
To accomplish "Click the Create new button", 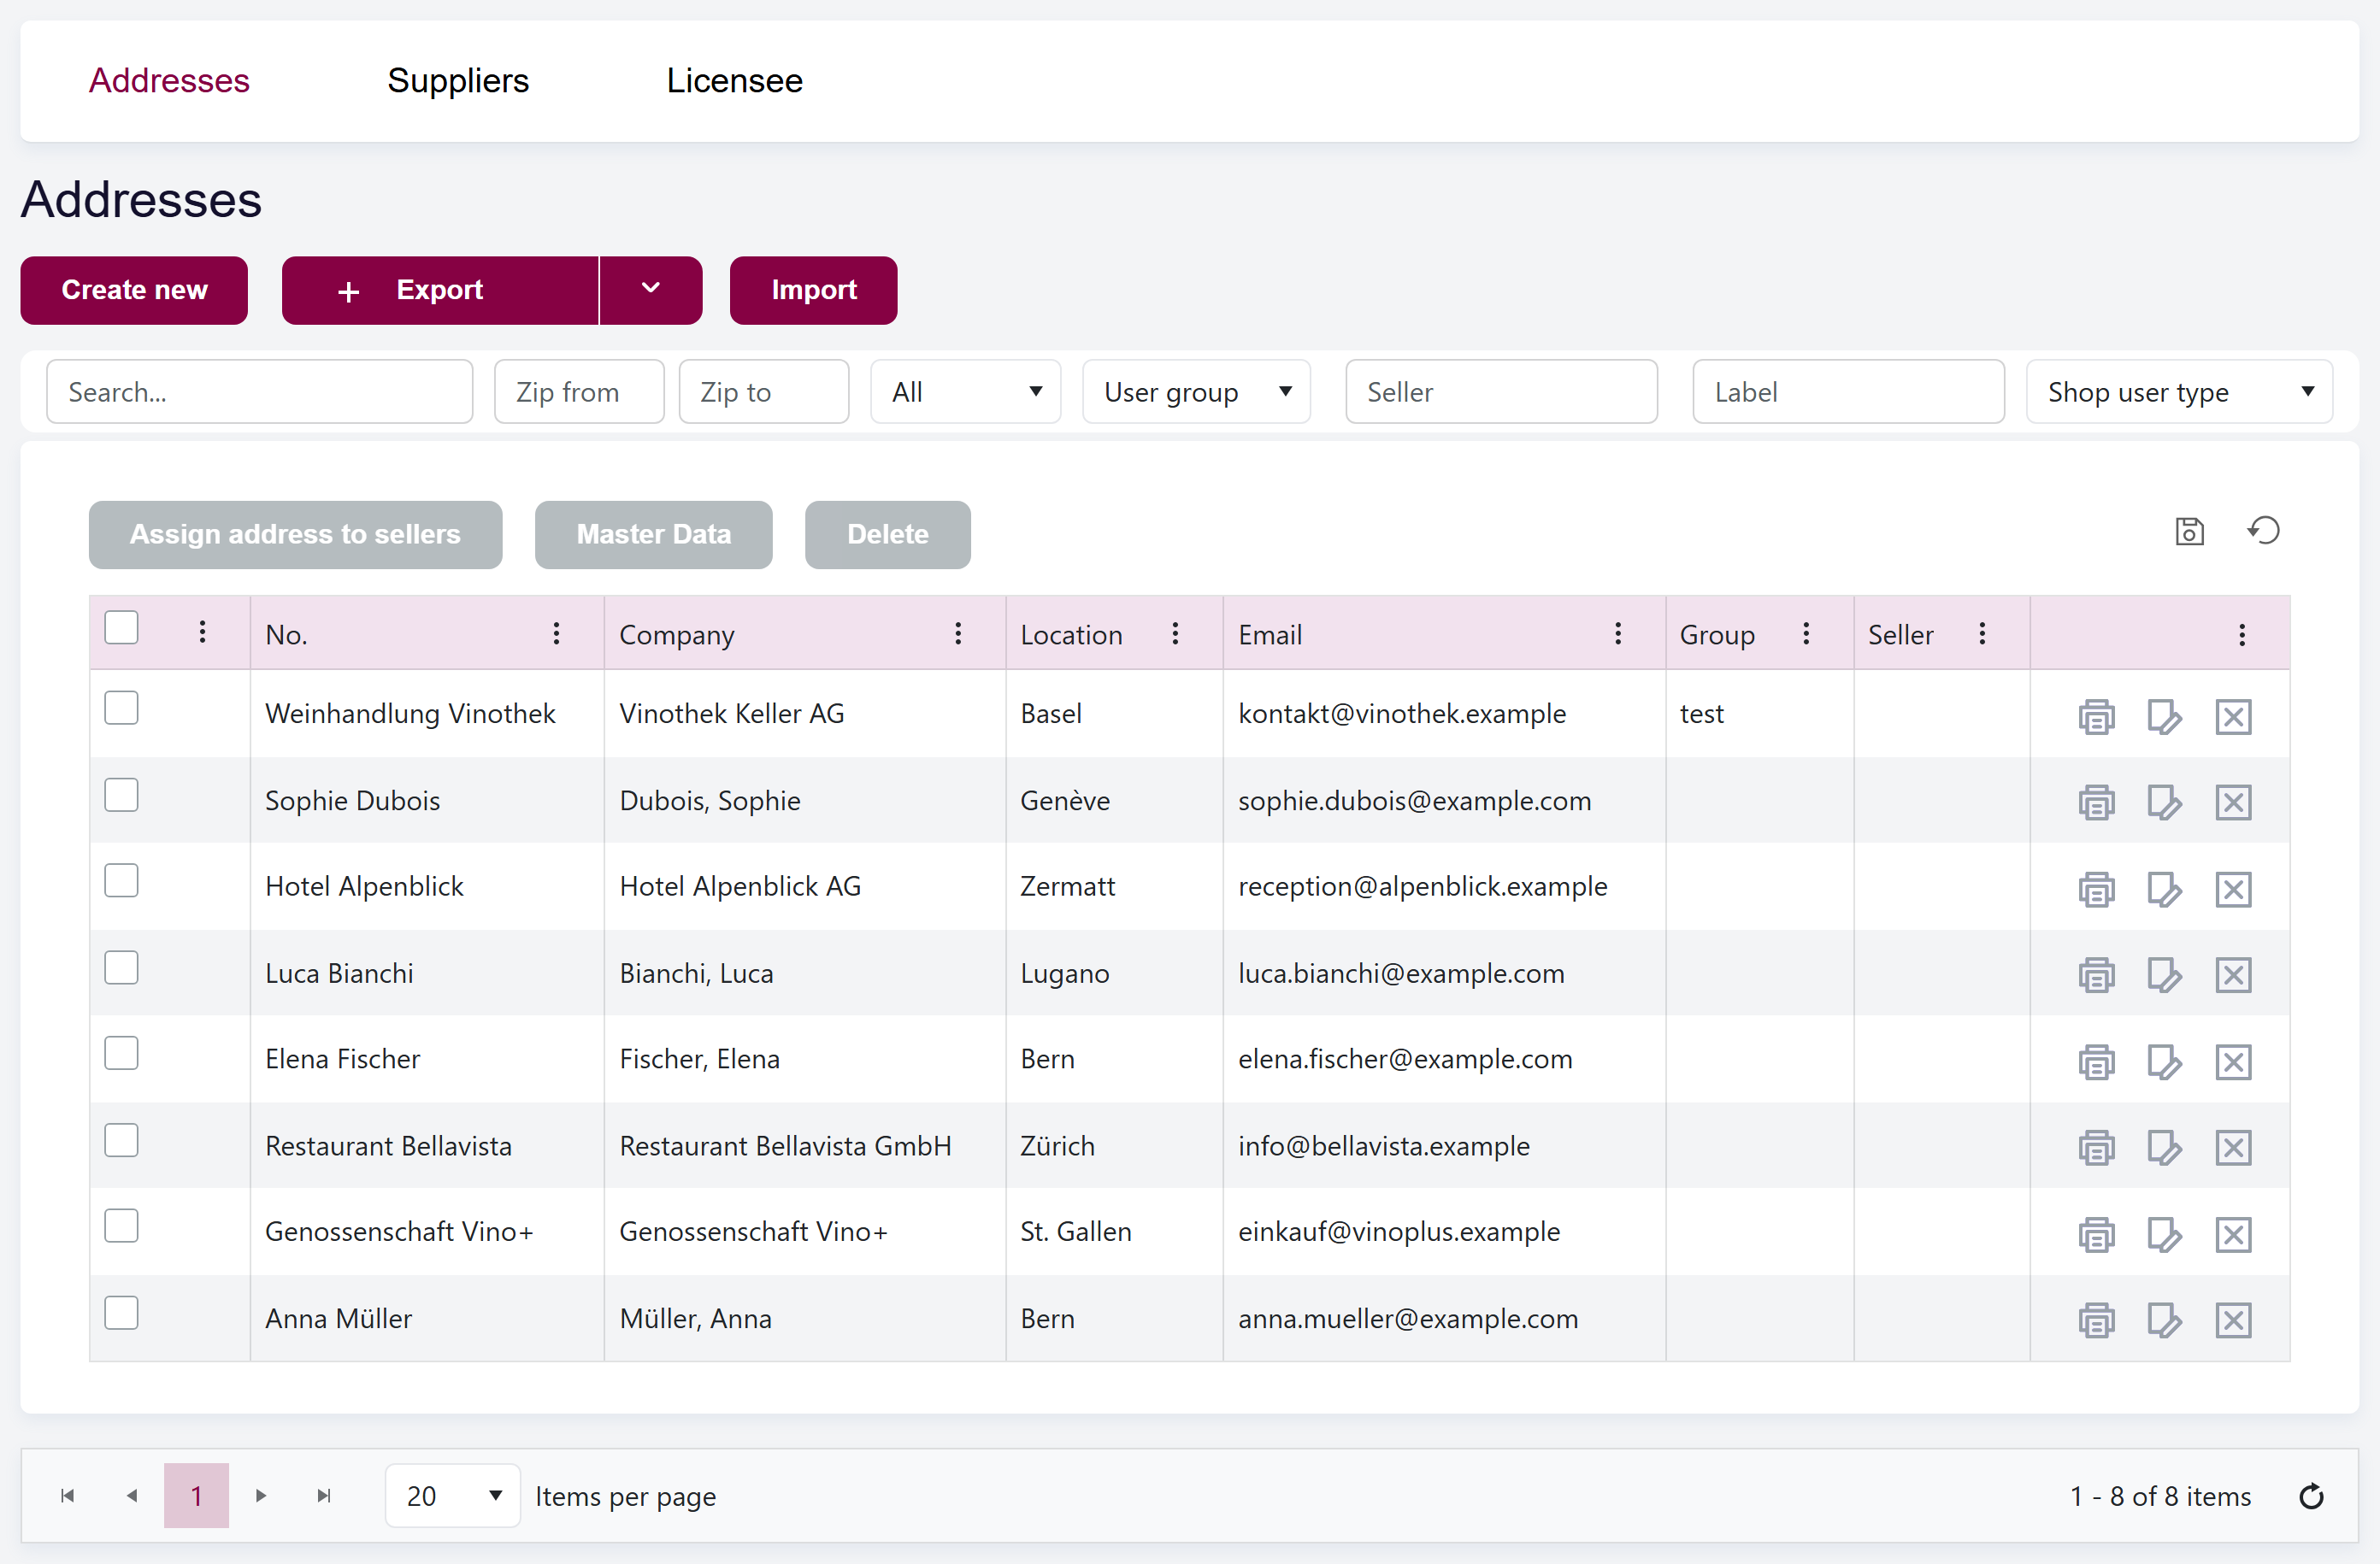I will click(x=134, y=290).
